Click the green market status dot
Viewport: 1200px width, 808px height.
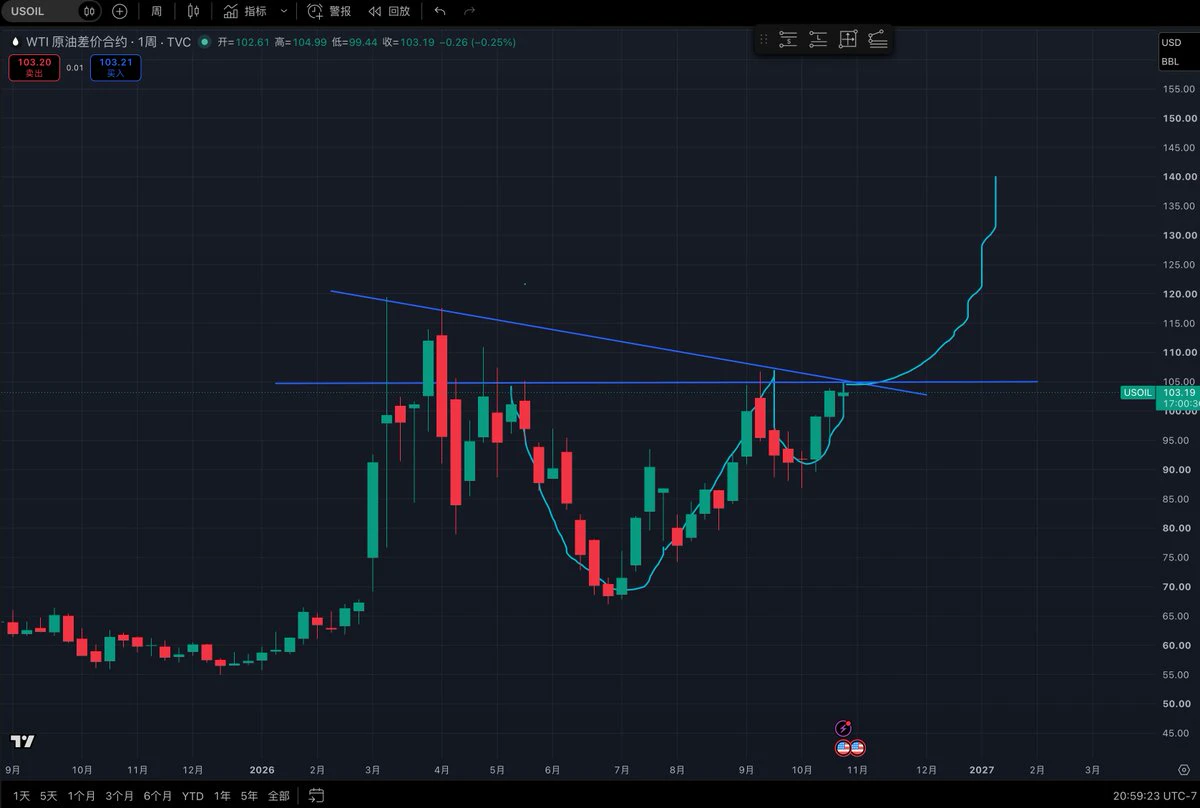tap(205, 42)
